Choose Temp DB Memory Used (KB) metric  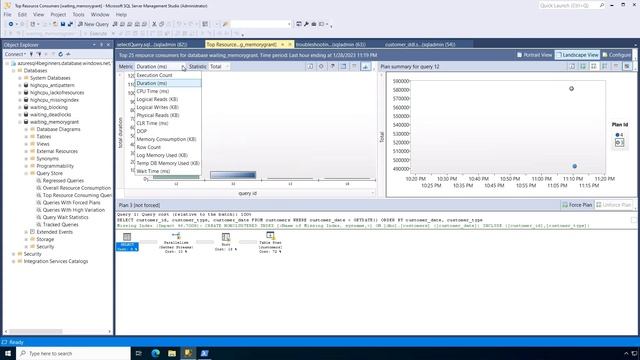point(168,163)
